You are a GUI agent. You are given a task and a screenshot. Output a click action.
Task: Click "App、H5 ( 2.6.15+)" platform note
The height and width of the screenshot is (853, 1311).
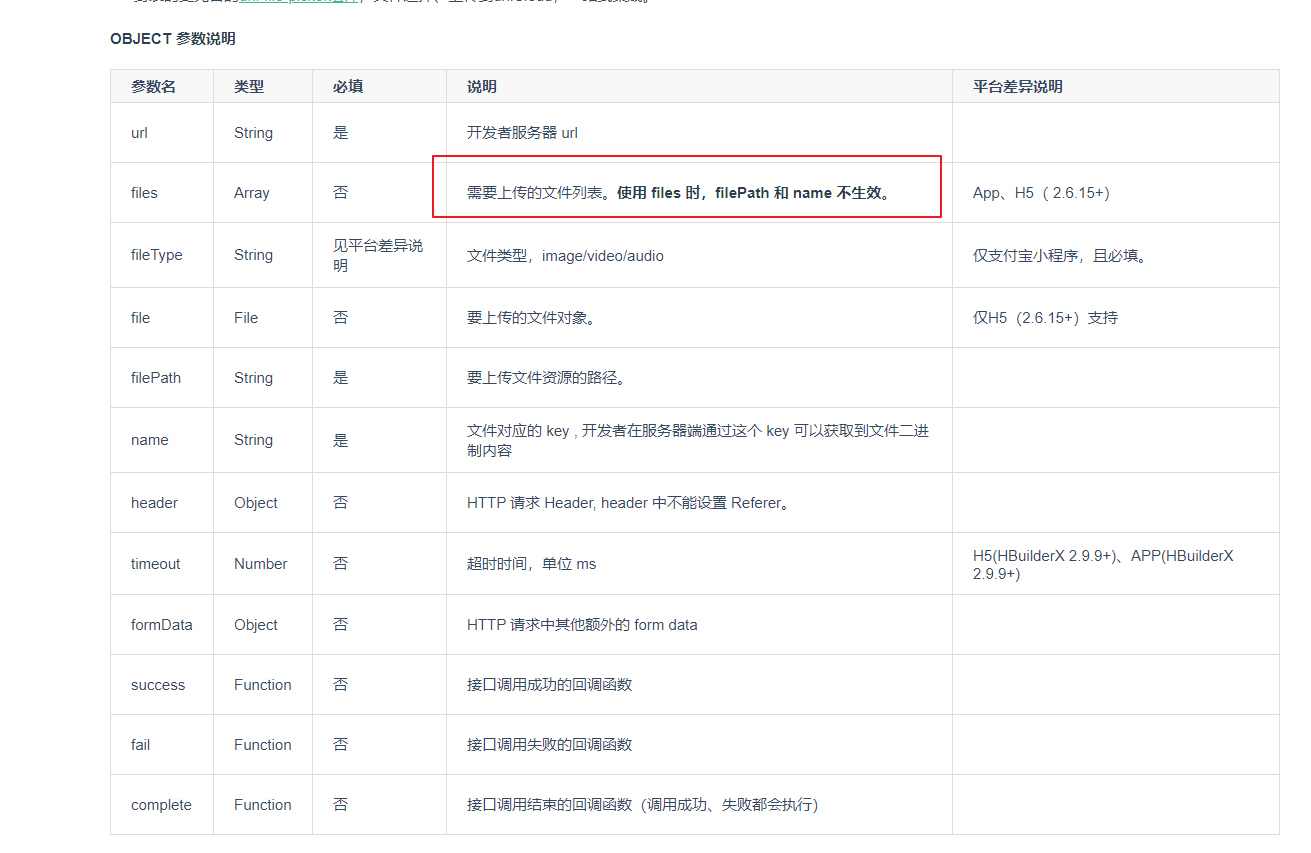(x=1041, y=193)
